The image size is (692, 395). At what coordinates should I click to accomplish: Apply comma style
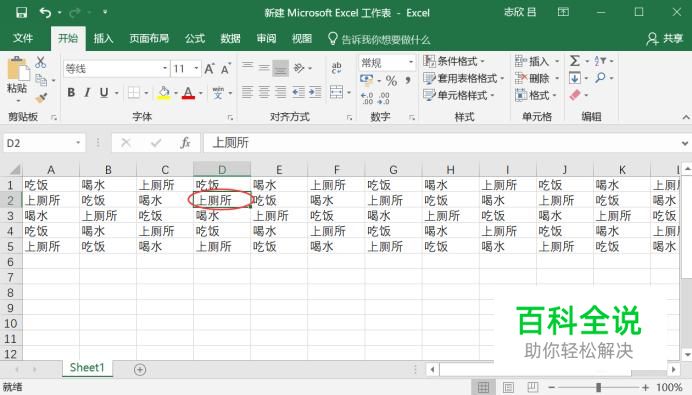[408, 80]
